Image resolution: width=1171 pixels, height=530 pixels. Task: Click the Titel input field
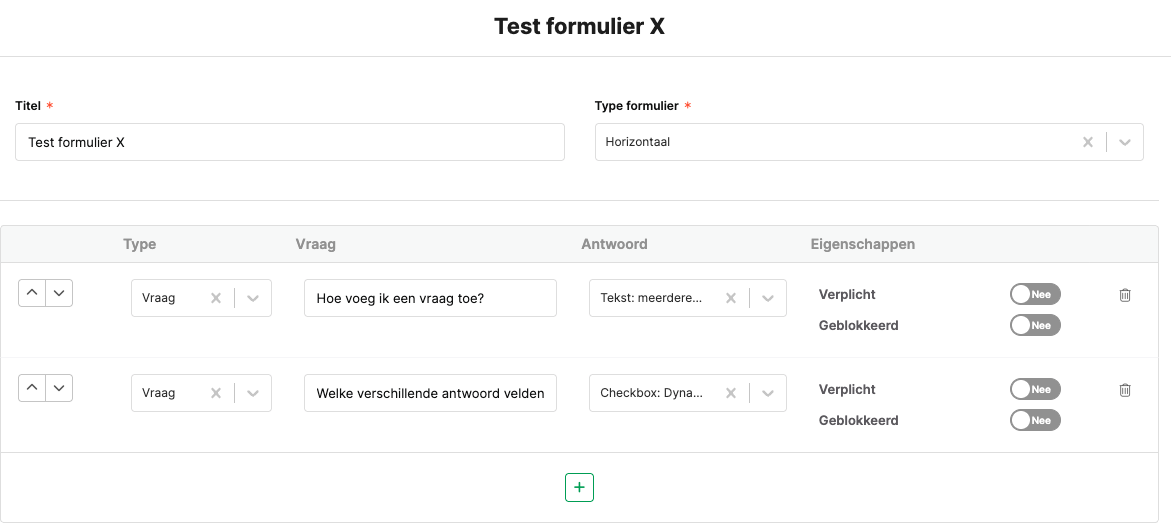point(289,142)
